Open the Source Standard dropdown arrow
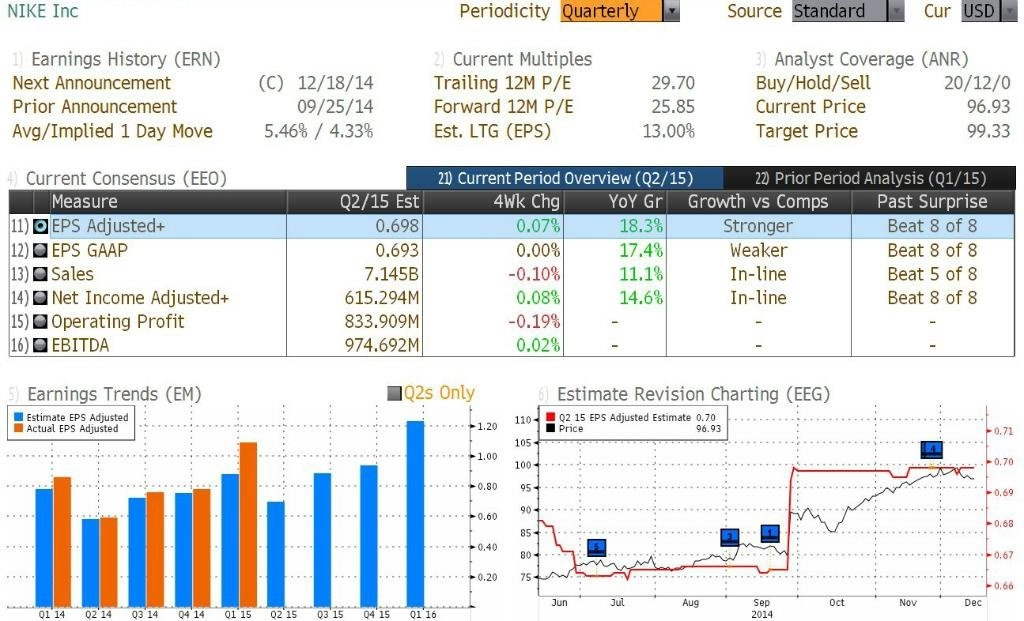The width and height of the screenshot is (1024, 621). pos(896,11)
